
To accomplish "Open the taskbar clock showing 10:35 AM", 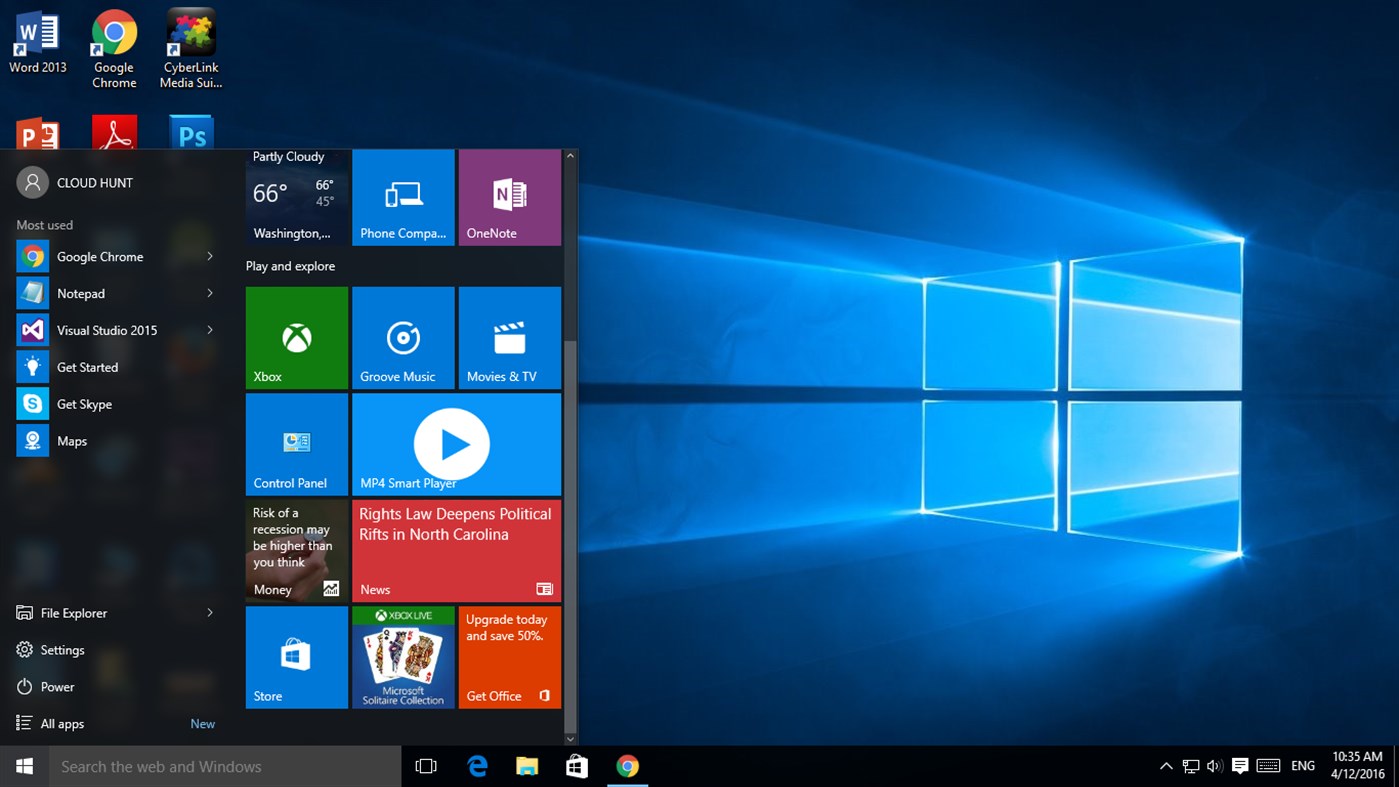I will coord(1357,766).
